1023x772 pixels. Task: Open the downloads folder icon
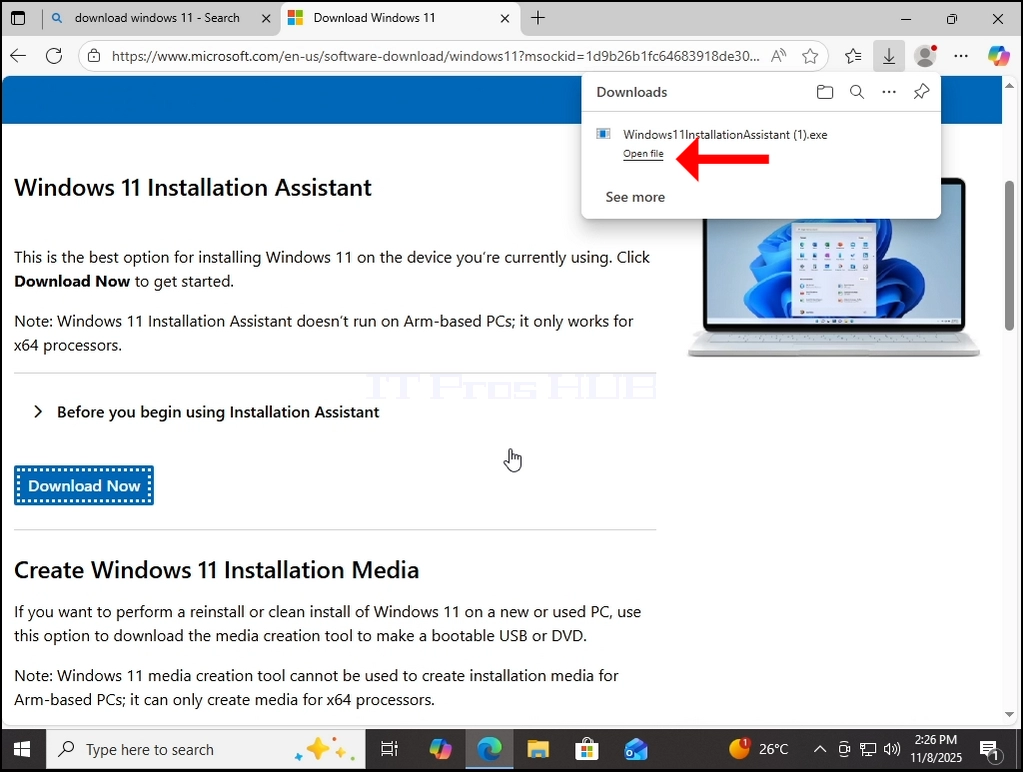825,92
